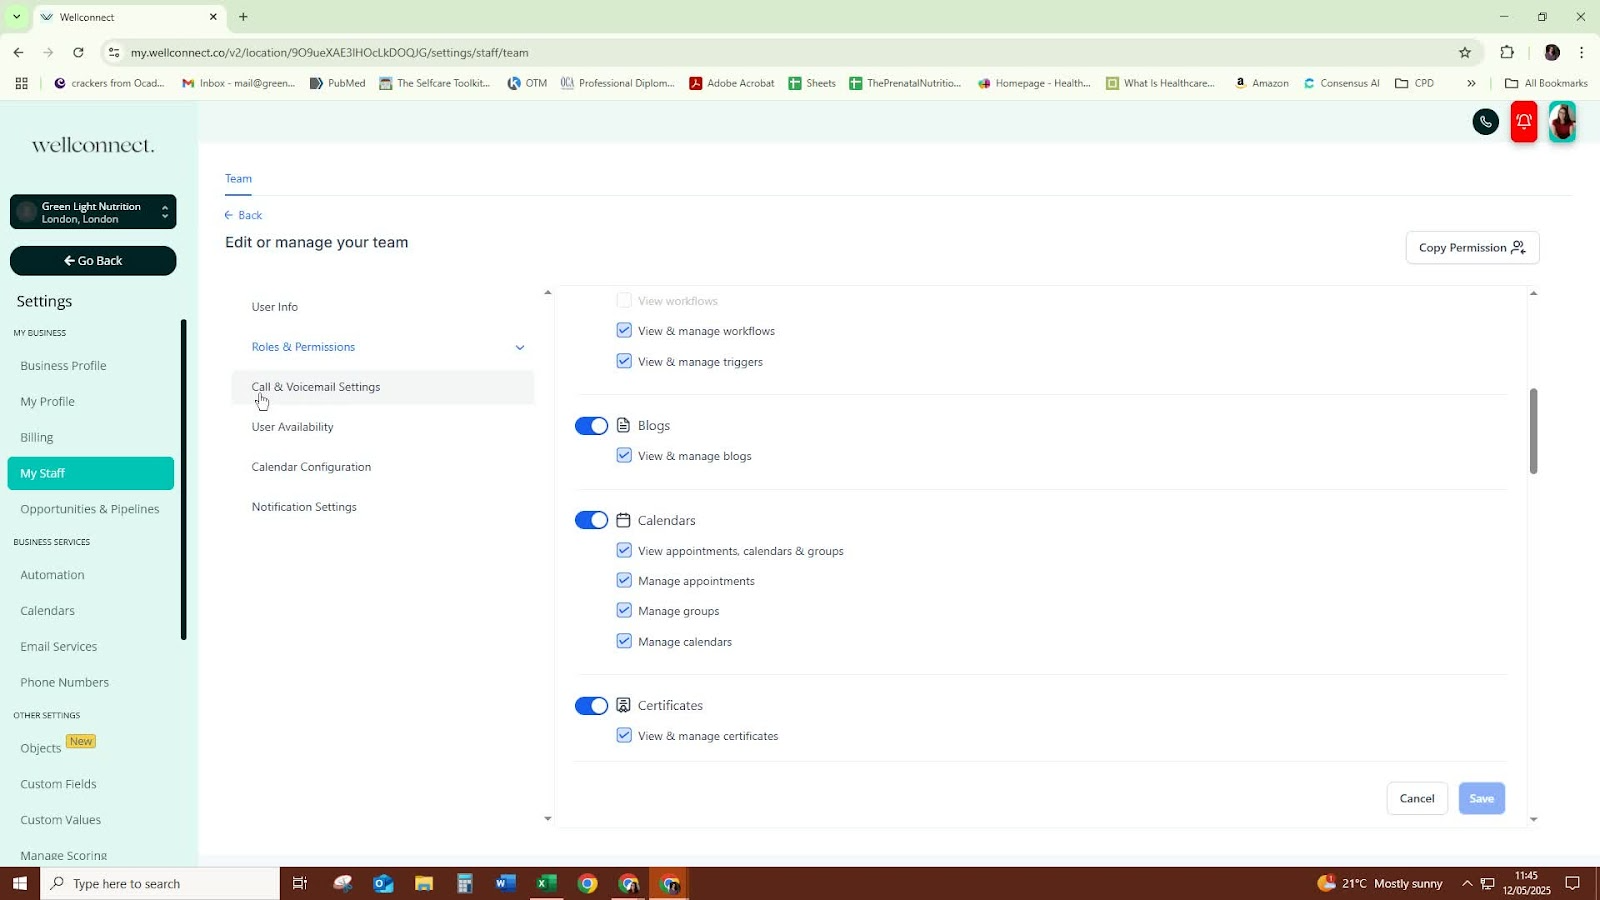This screenshot has width=1600, height=900.
Task: Uncheck View & manage blogs
Action: click(624, 455)
